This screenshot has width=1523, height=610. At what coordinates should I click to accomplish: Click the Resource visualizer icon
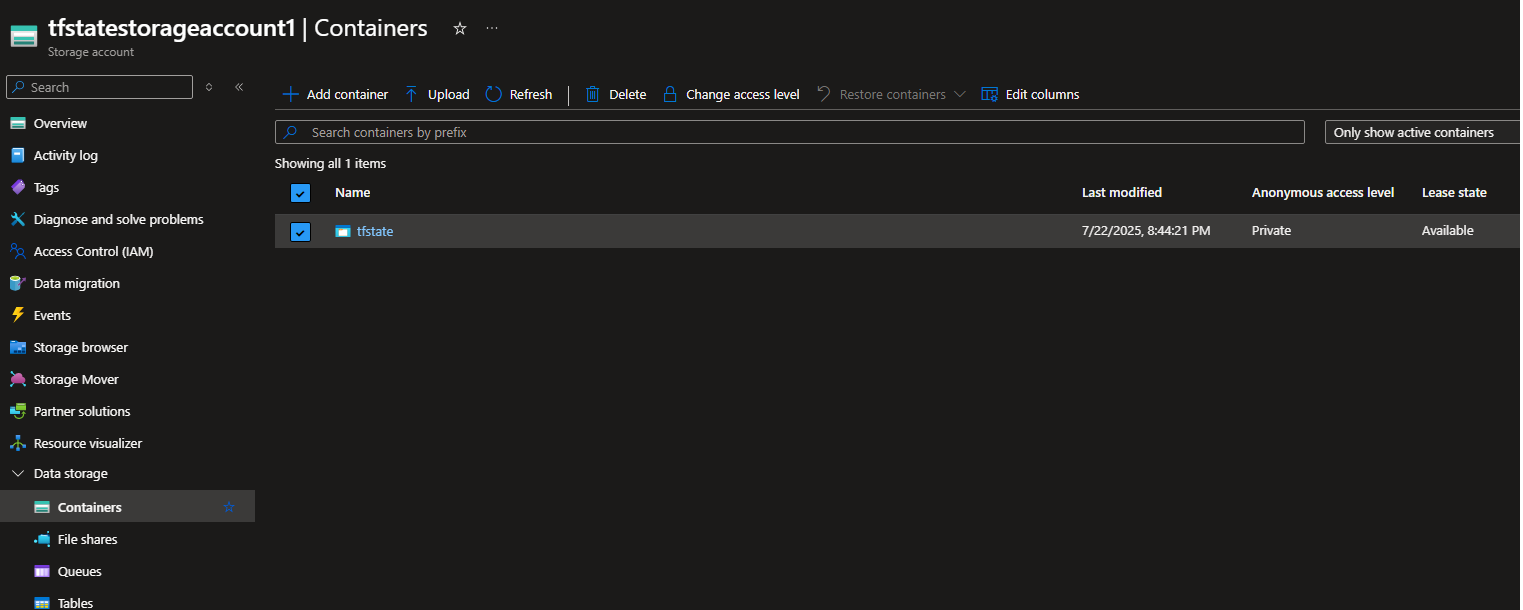(17, 444)
